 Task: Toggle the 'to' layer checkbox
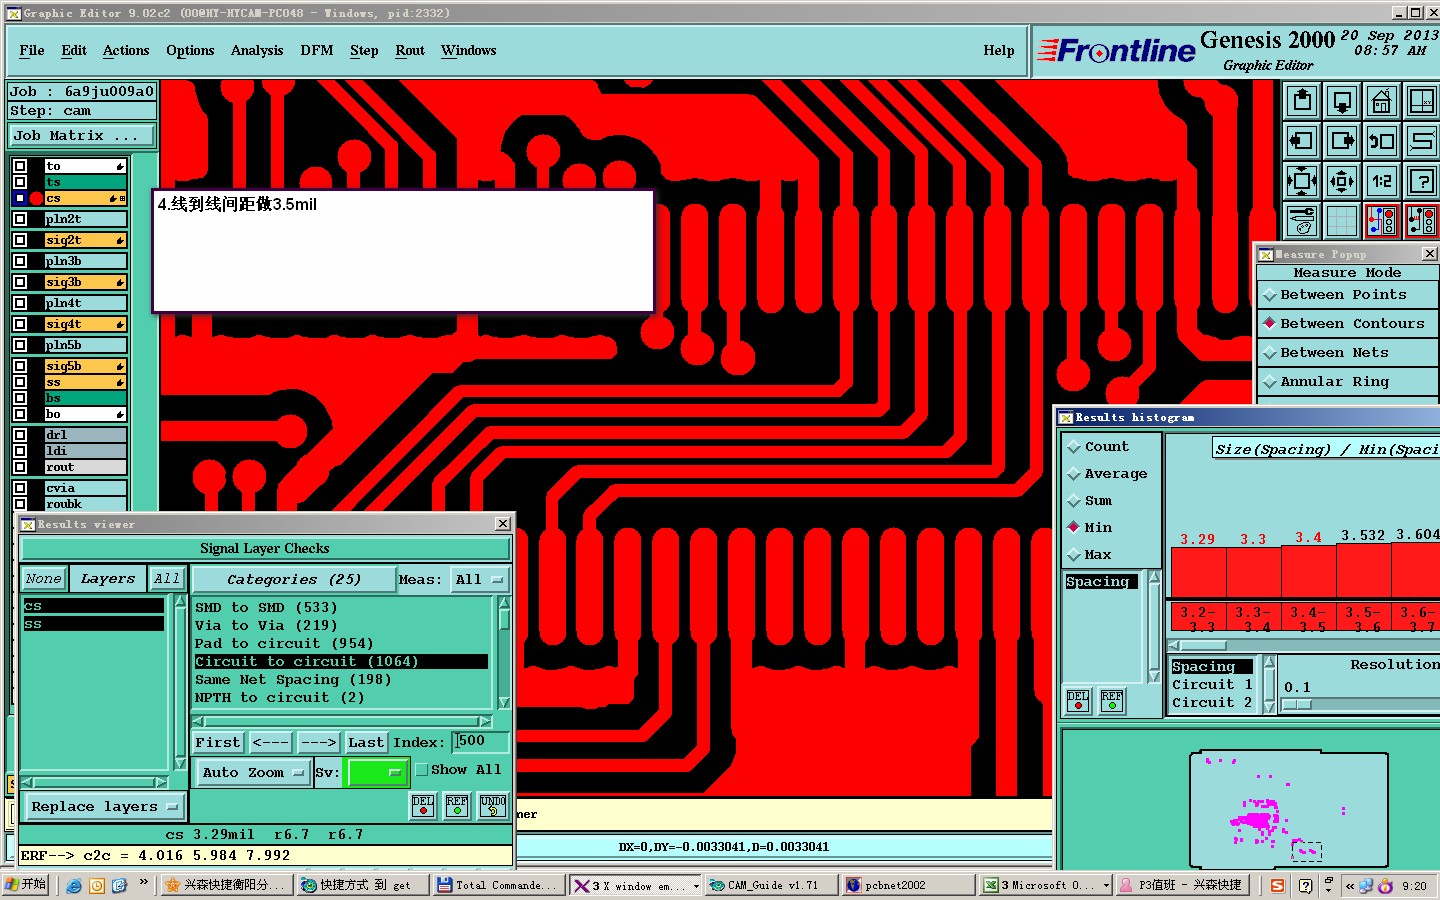tap(20, 166)
